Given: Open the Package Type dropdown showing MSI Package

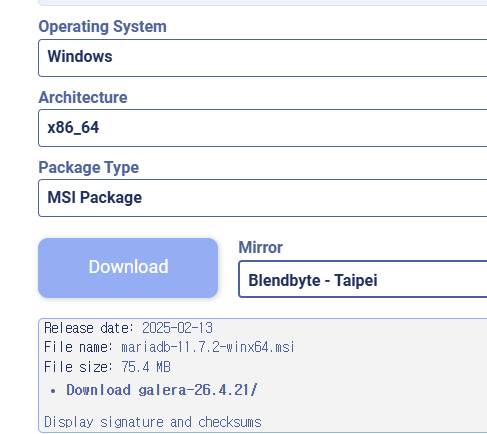Looking at the screenshot, I should click(263, 198).
